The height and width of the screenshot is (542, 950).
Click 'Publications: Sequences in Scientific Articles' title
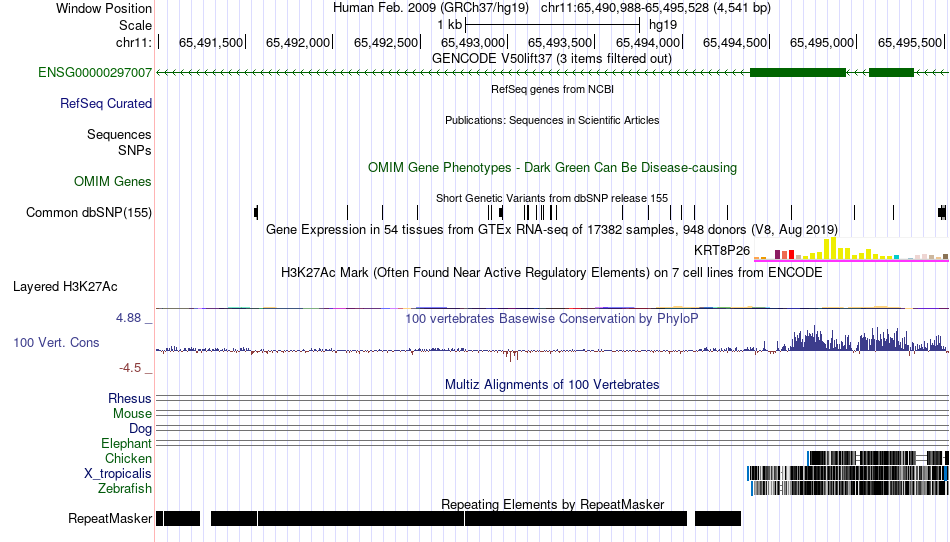(x=552, y=121)
